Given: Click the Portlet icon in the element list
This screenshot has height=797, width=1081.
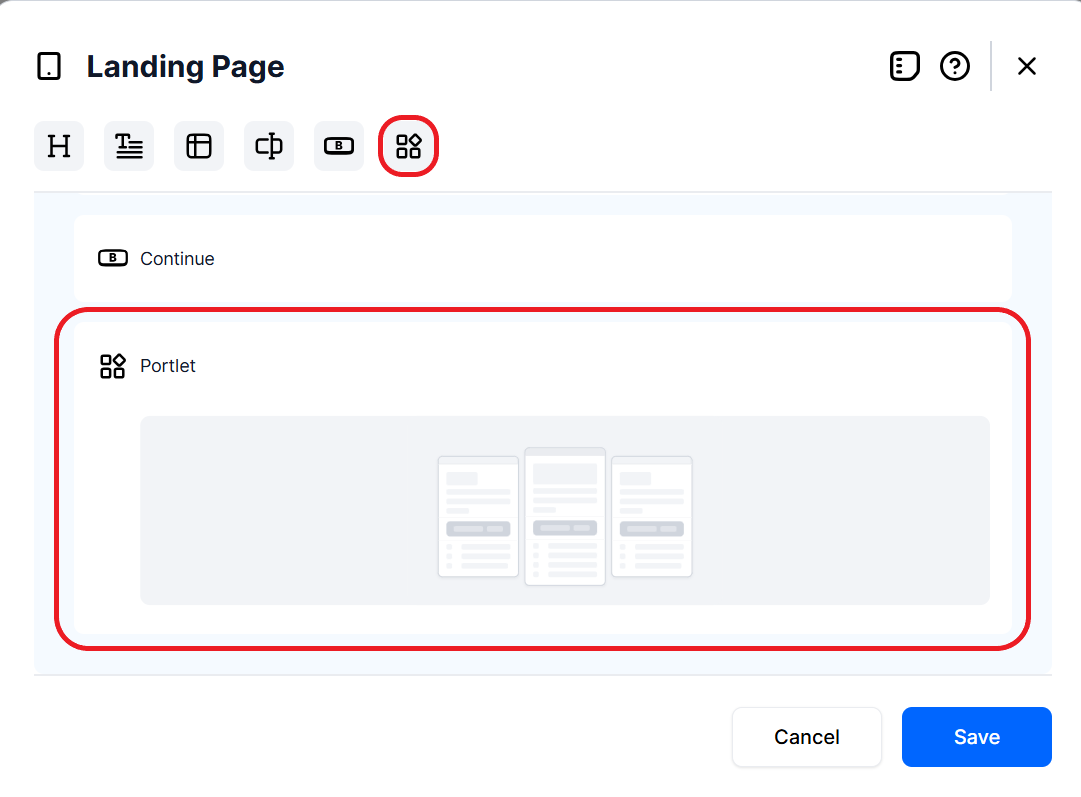Looking at the screenshot, I should tap(113, 366).
